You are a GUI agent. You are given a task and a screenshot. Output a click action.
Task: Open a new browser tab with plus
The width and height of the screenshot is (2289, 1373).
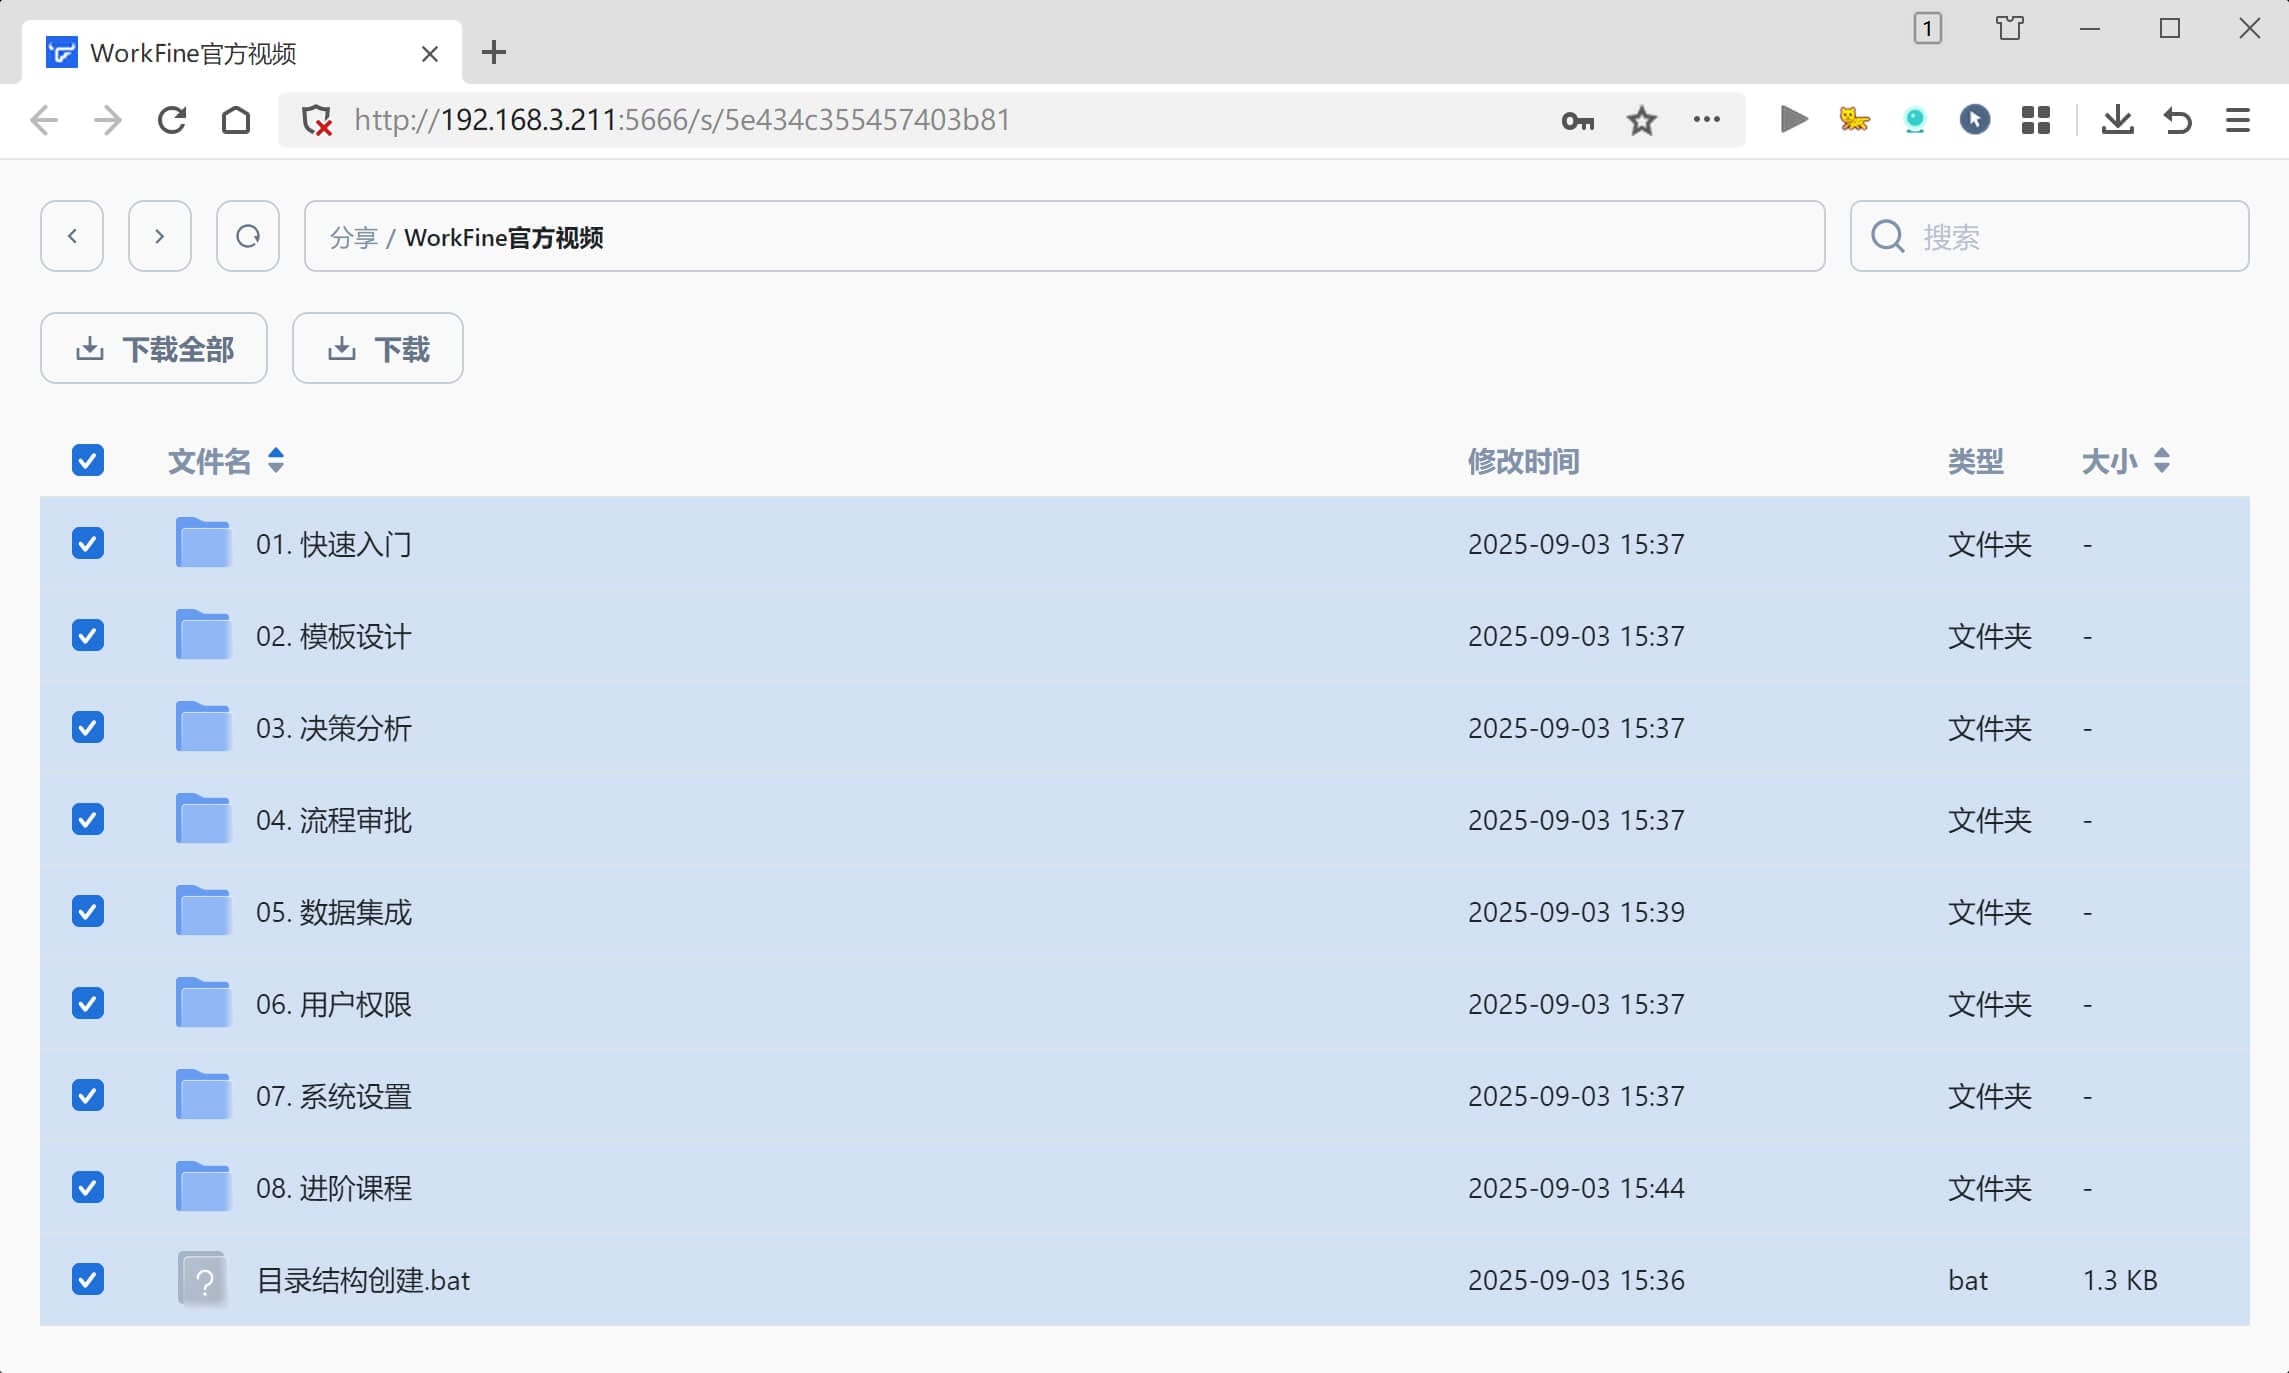(x=494, y=53)
